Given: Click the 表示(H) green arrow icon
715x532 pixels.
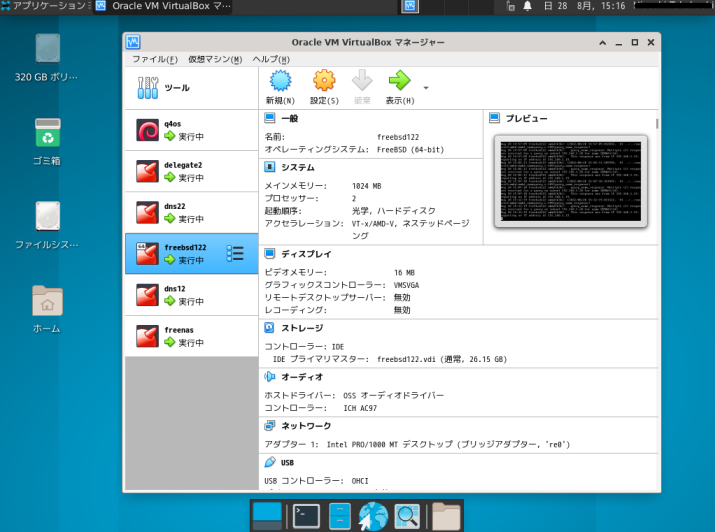Looking at the screenshot, I should (x=399, y=81).
